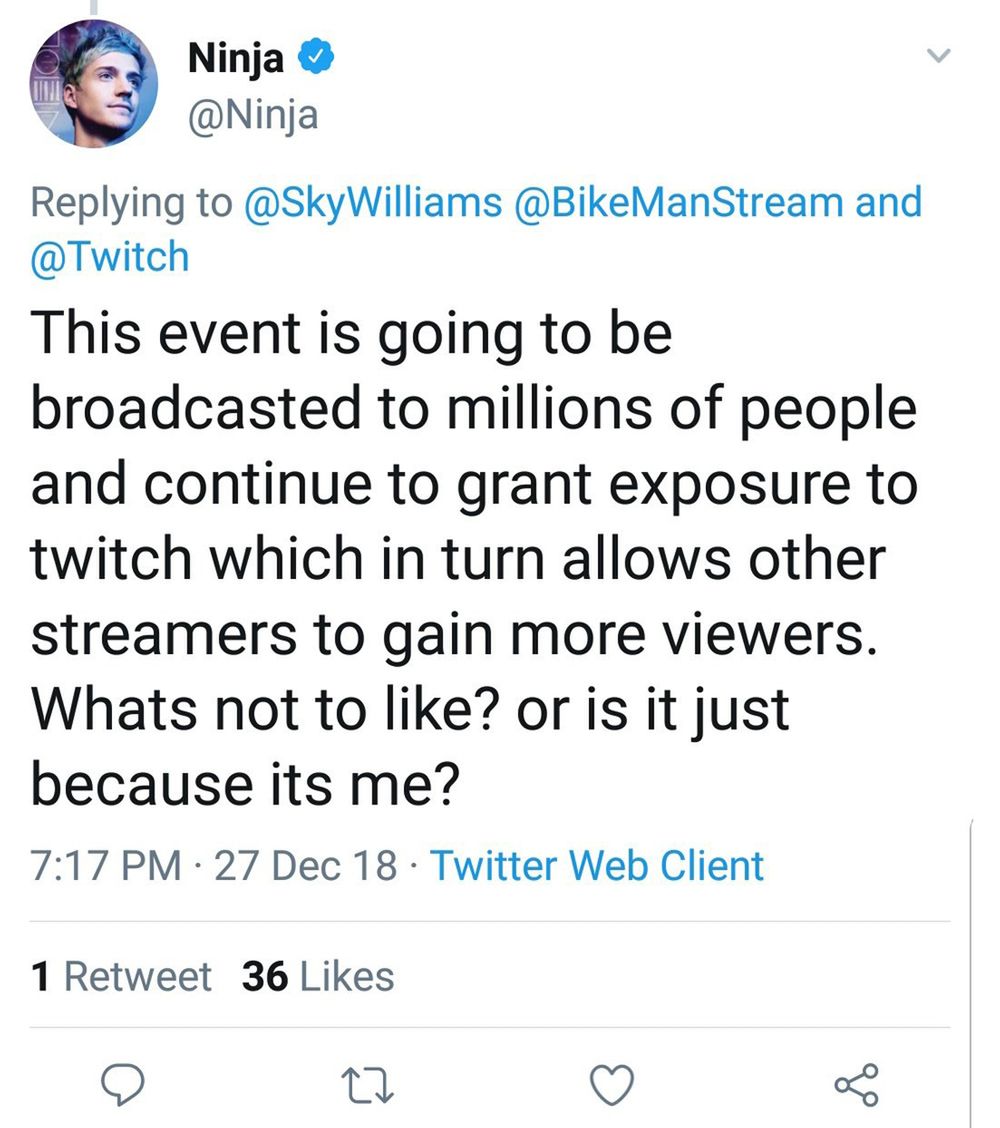Open the share icon options

(x=856, y=1084)
